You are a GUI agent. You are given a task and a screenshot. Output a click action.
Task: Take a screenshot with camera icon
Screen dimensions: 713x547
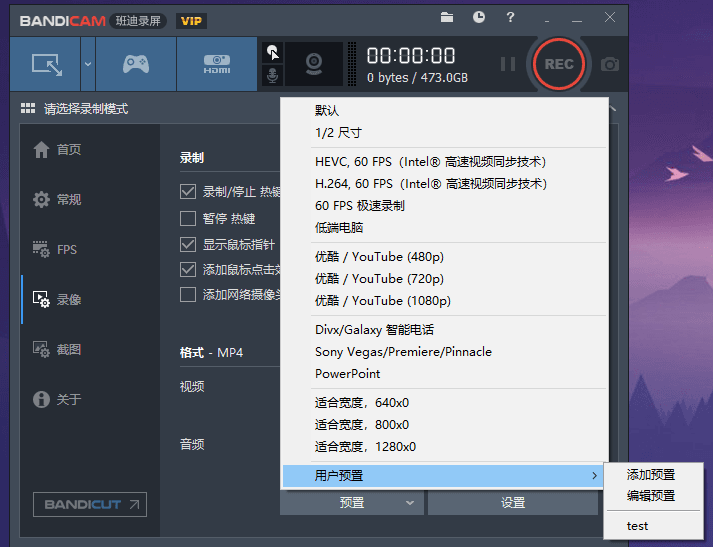point(610,64)
